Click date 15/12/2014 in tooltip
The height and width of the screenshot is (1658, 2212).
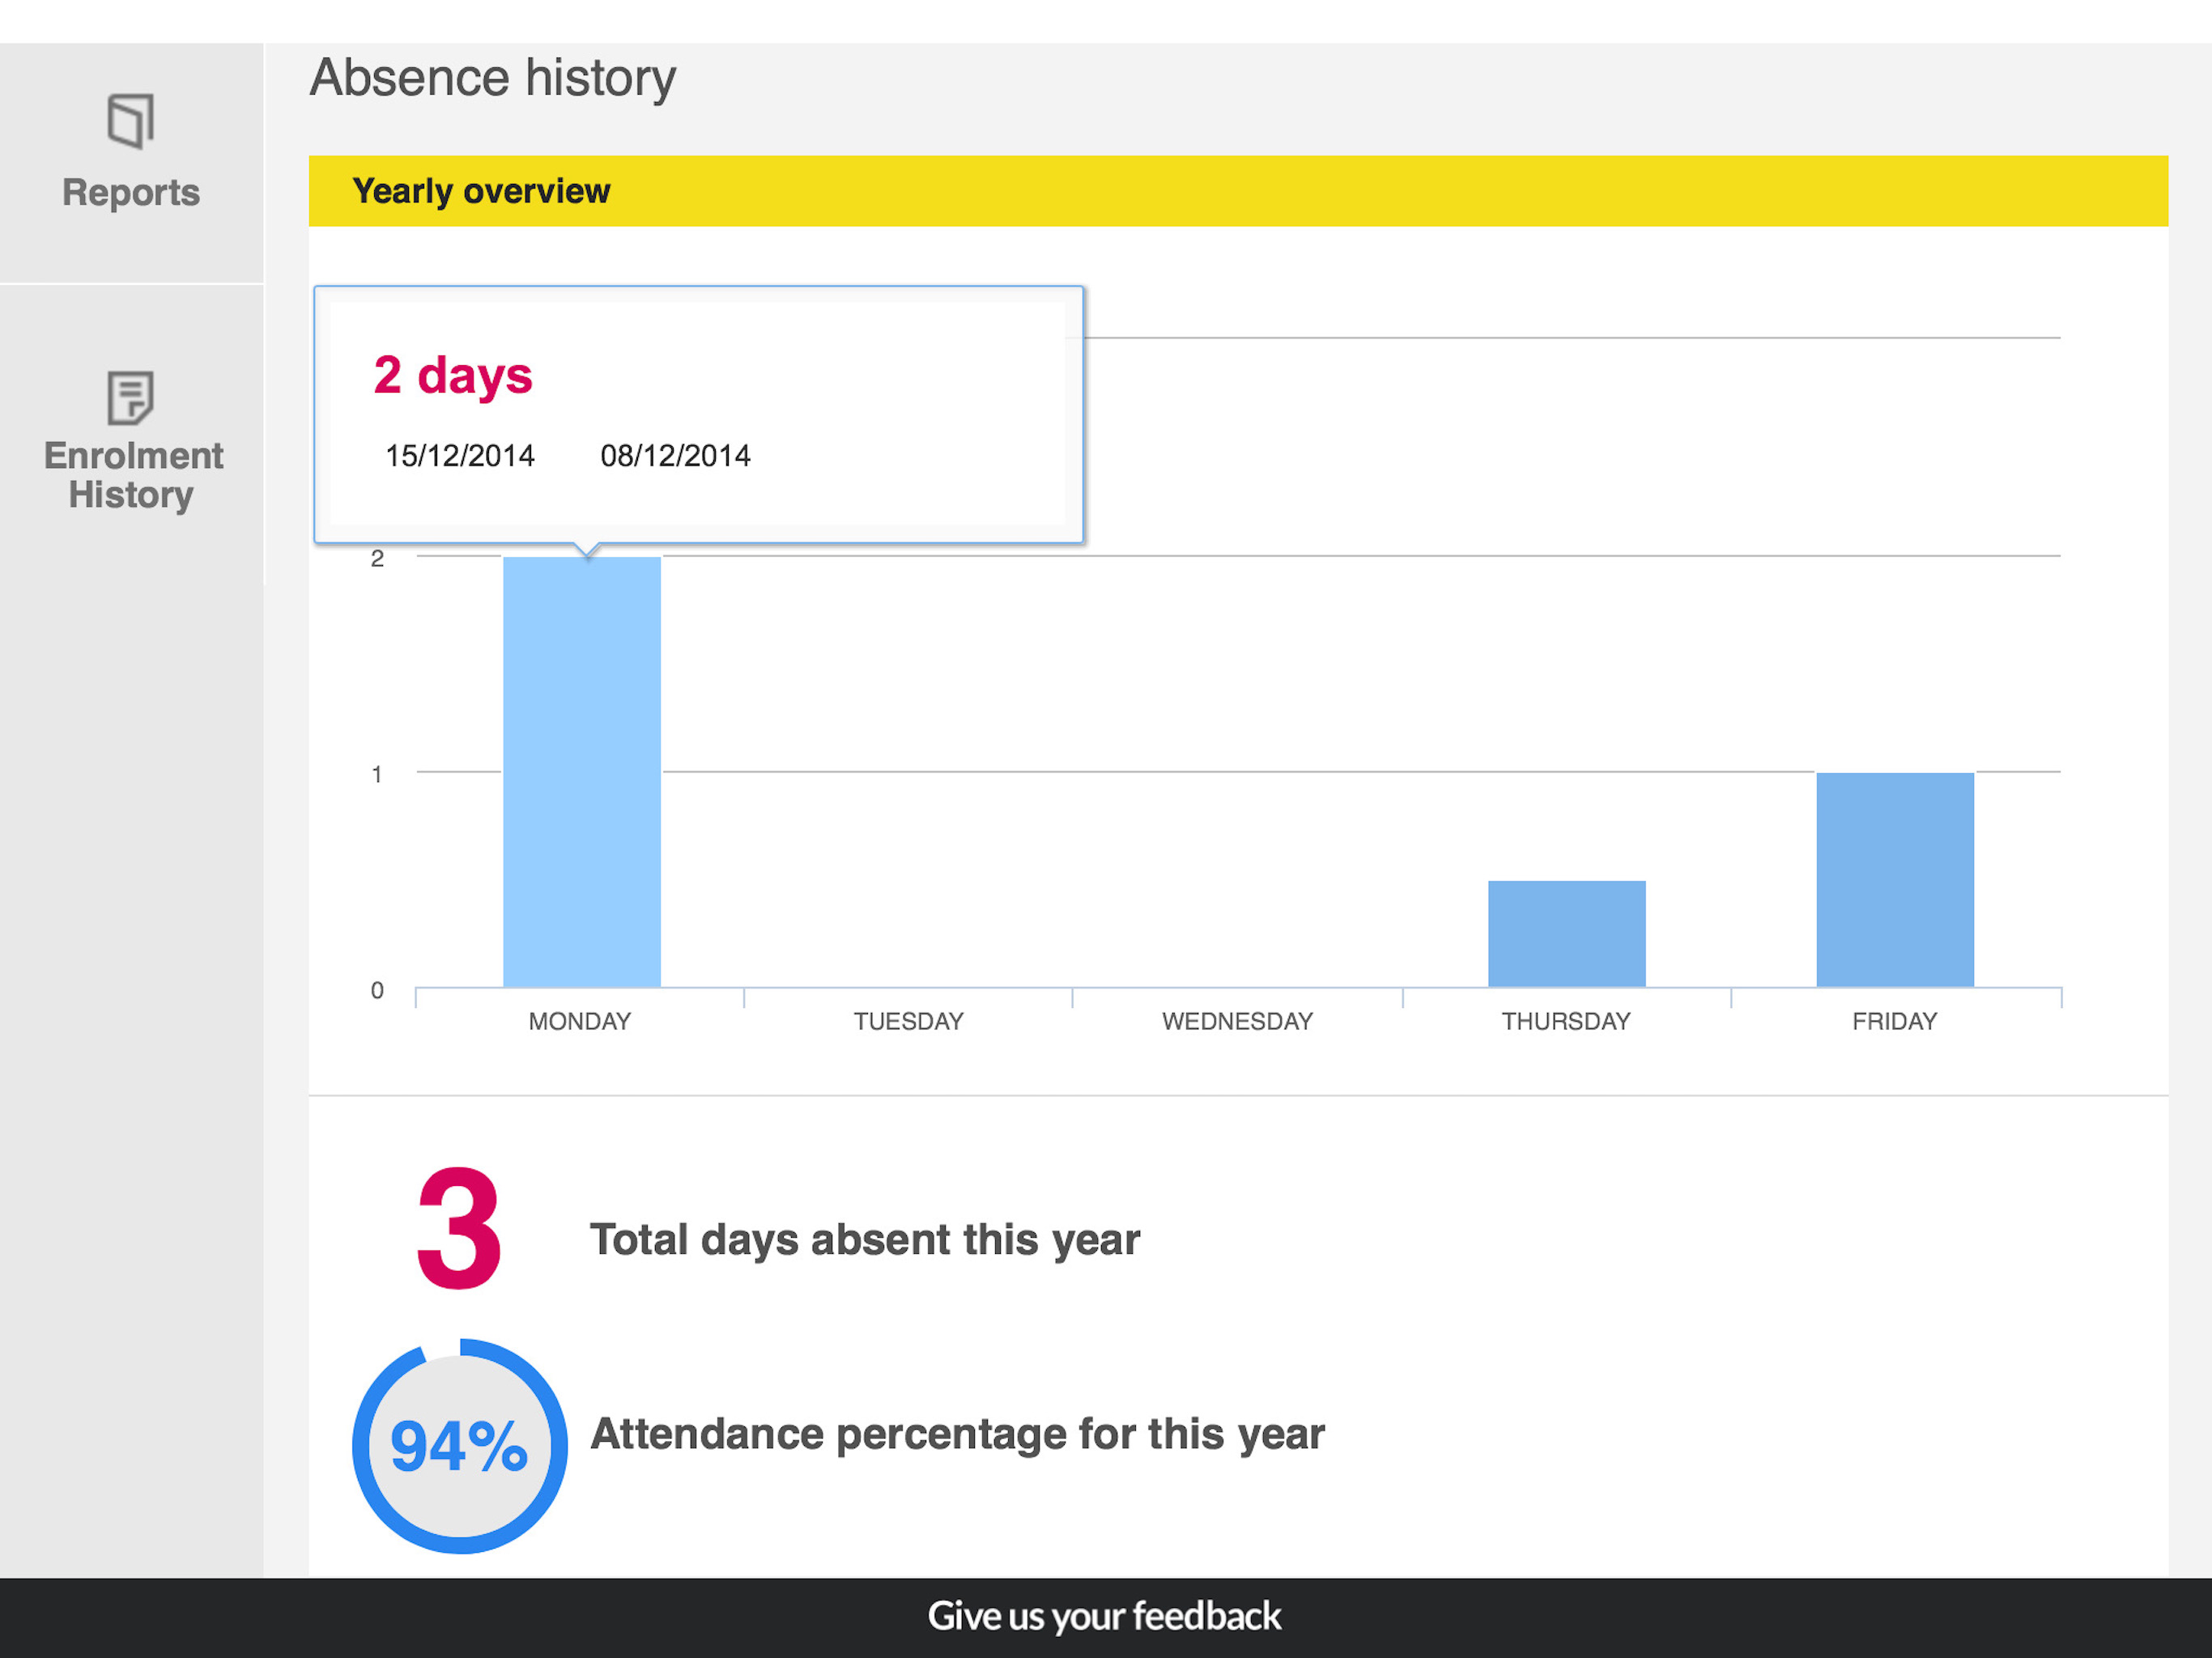tap(460, 456)
